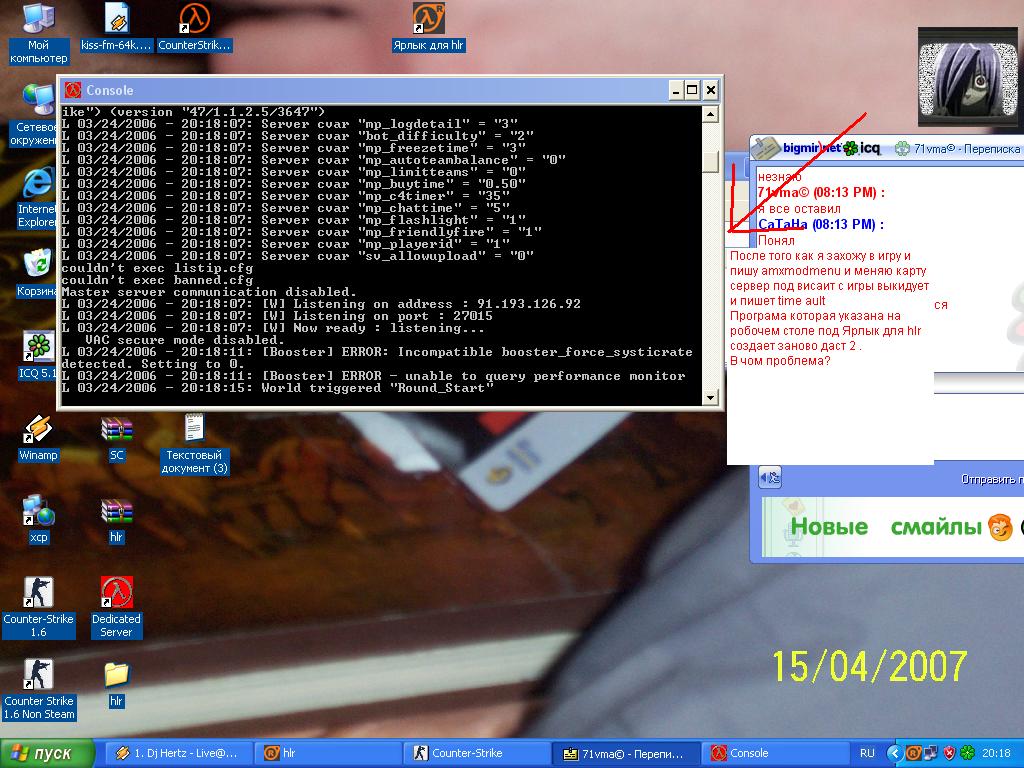The width and height of the screenshot is (1024, 768).
Task: Switch to Counter-Strike taskbar item
Action: coord(476,753)
